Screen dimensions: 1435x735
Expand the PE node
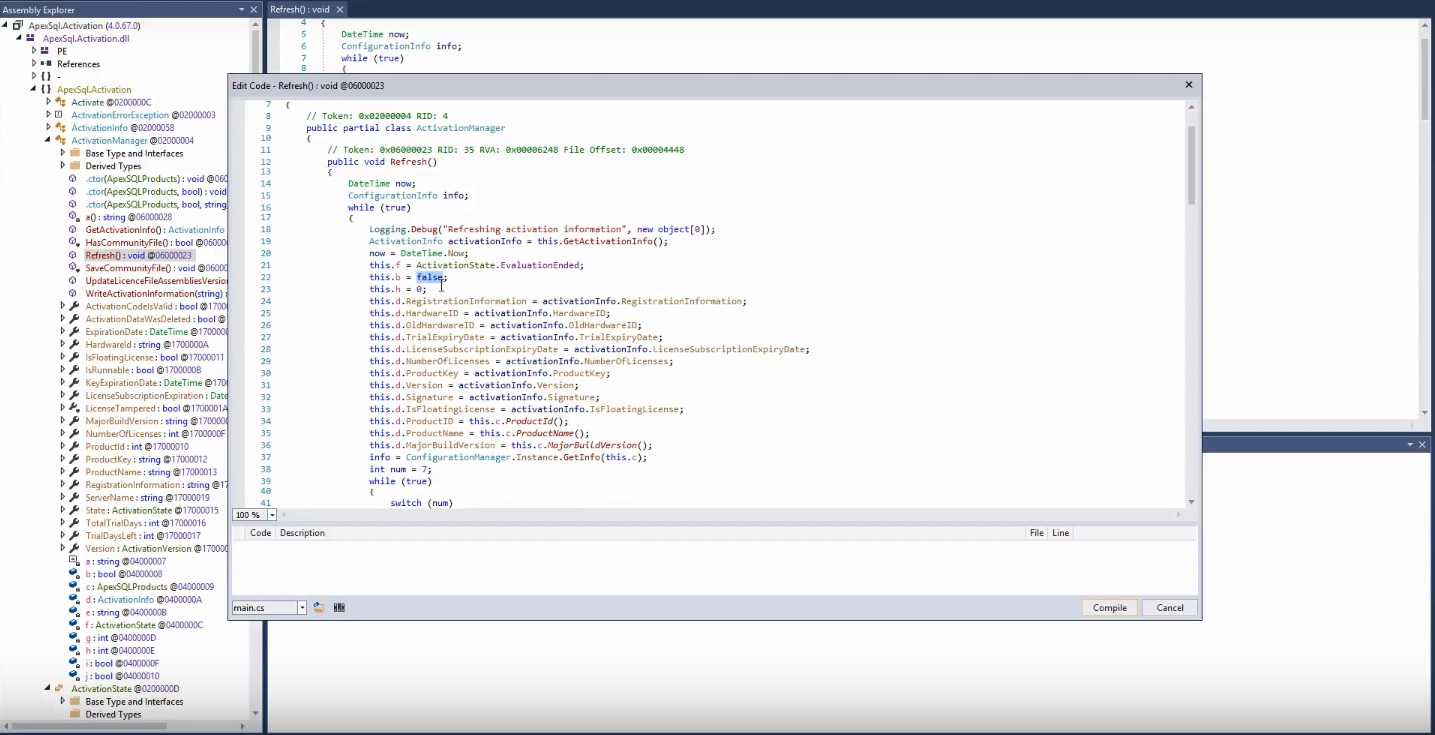34,51
